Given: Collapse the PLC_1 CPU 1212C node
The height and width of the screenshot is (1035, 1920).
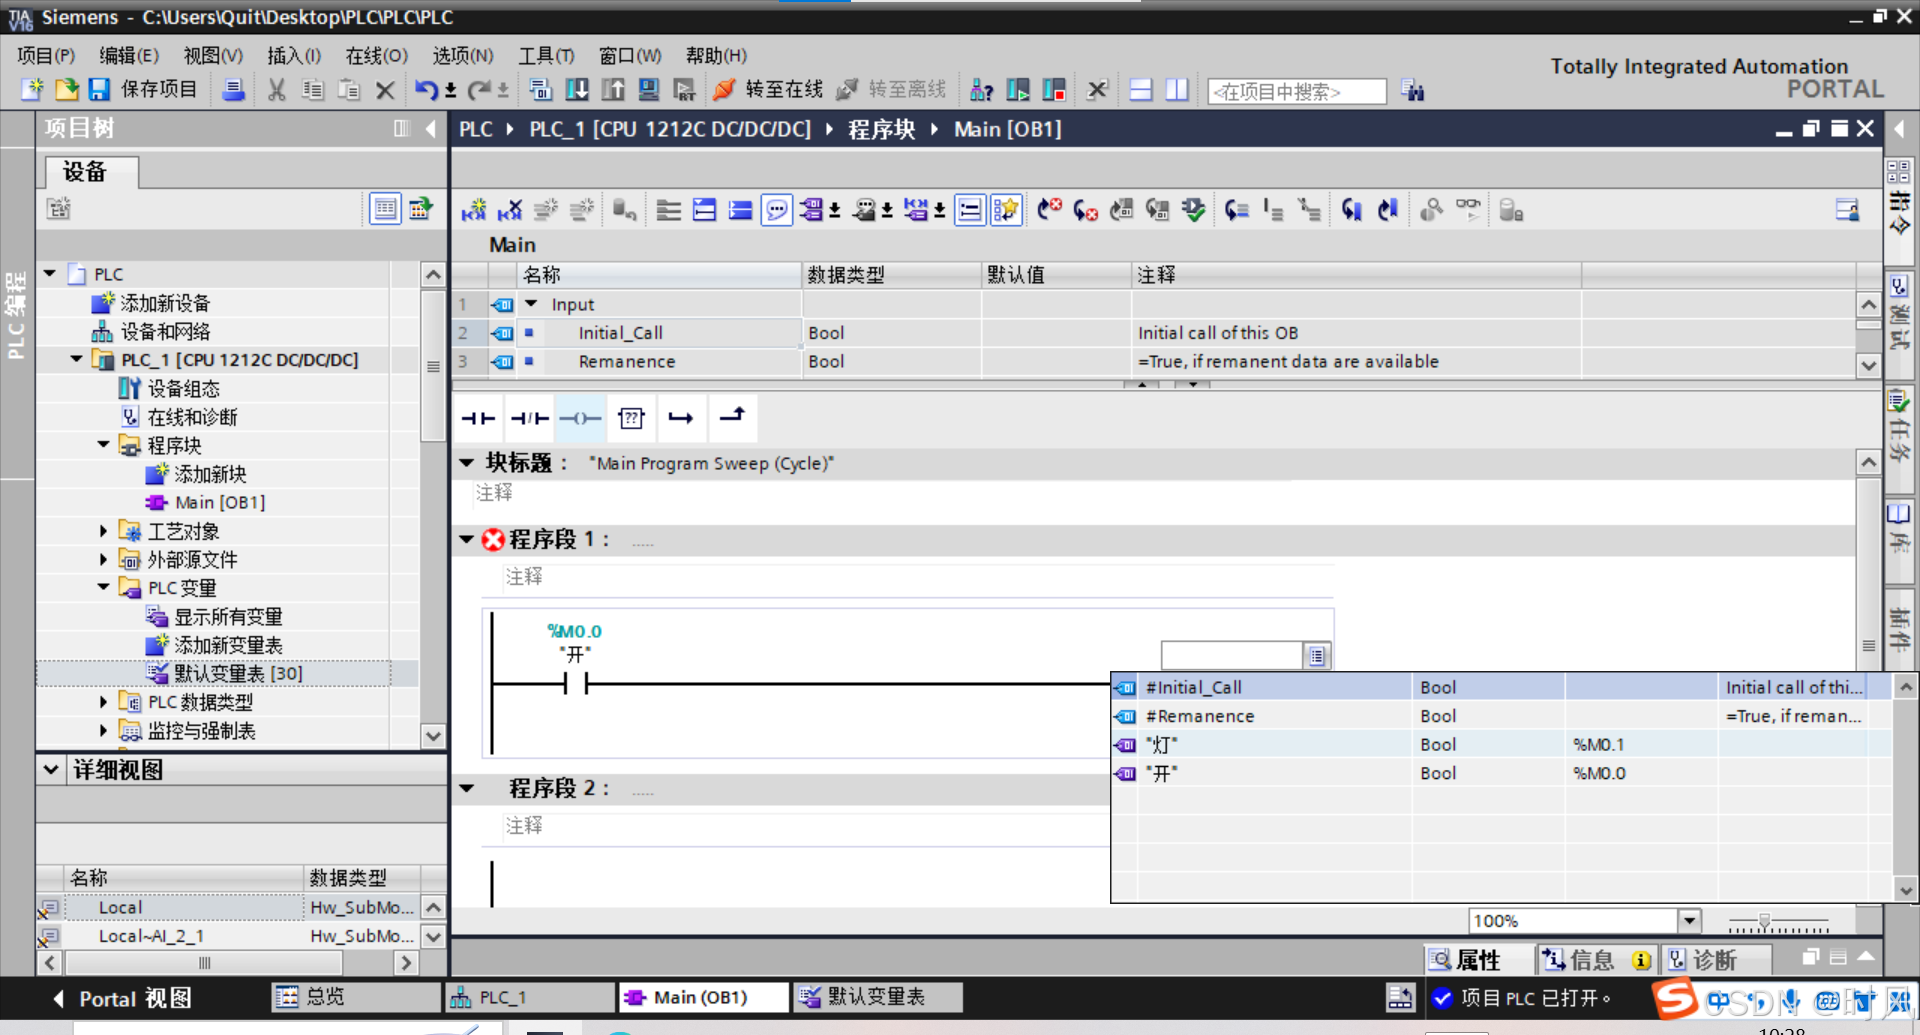Looking at the screenshot, I should point(77,359).
